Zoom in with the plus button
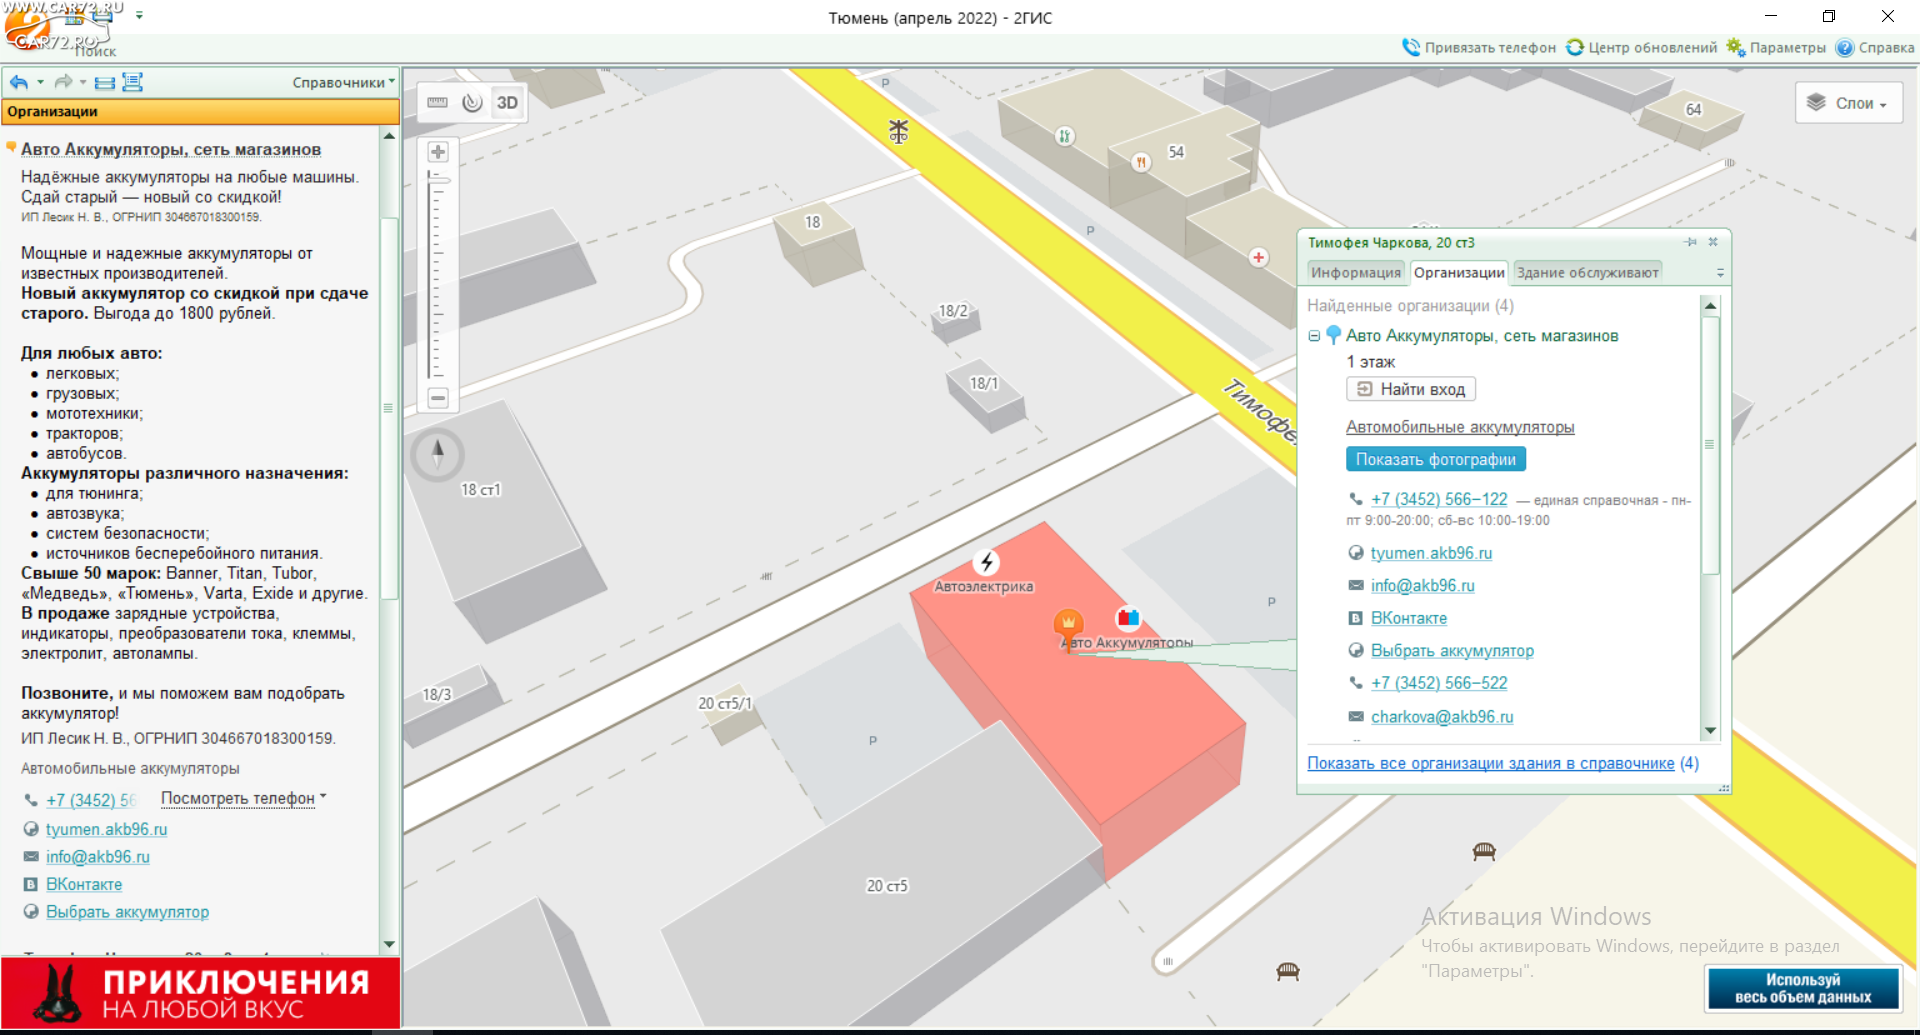The width and height of the screenshot is (1920, 1035). pos(438,152)
